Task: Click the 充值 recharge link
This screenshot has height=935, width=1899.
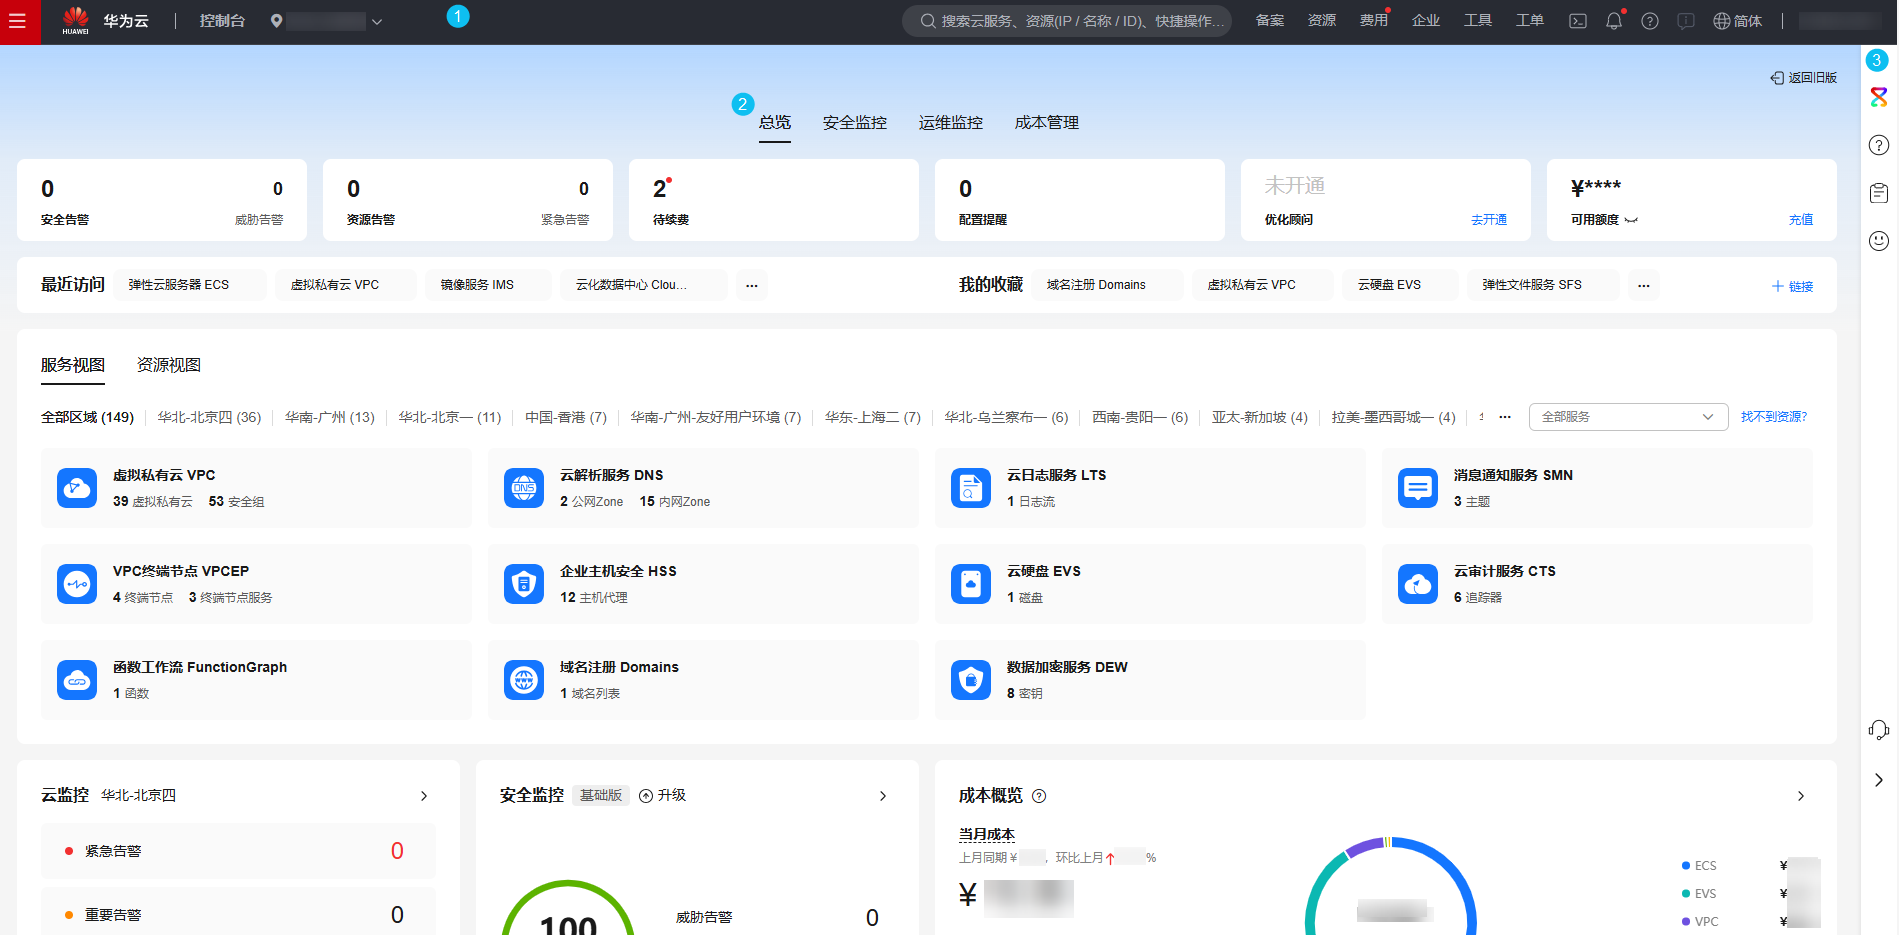Action: pyautogui.click(x=1801, y=220)
